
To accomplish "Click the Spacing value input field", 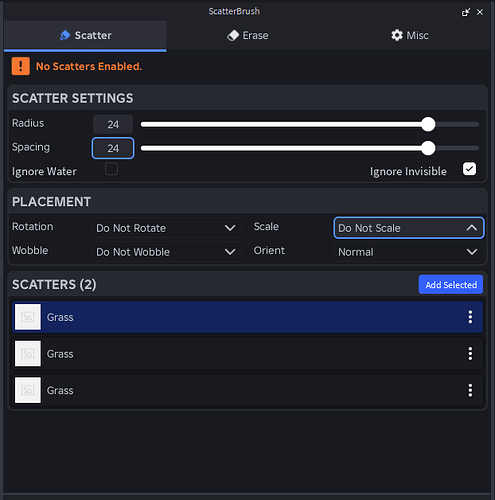I will tap(113, 148).
